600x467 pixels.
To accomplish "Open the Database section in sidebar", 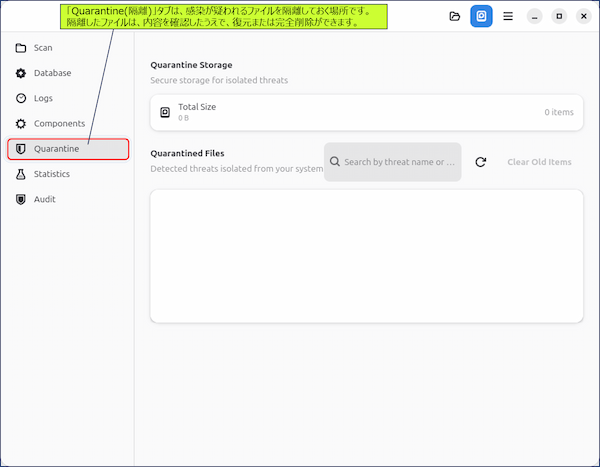I will pyautogui.click(x=68, y=73).
